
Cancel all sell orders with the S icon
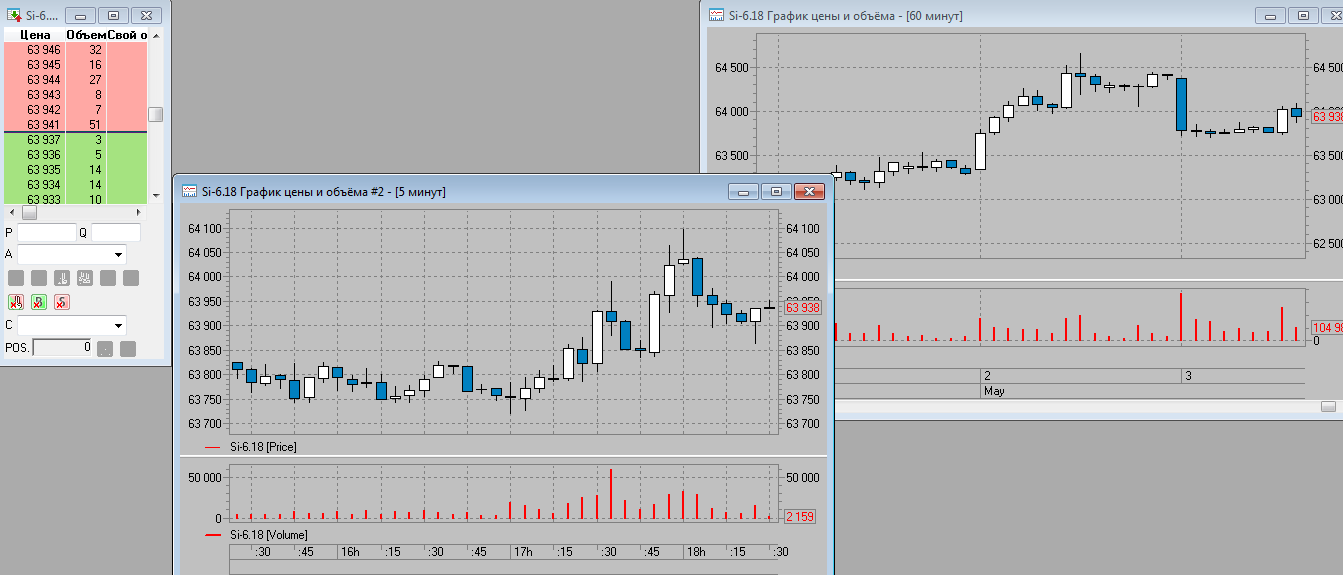62,302
